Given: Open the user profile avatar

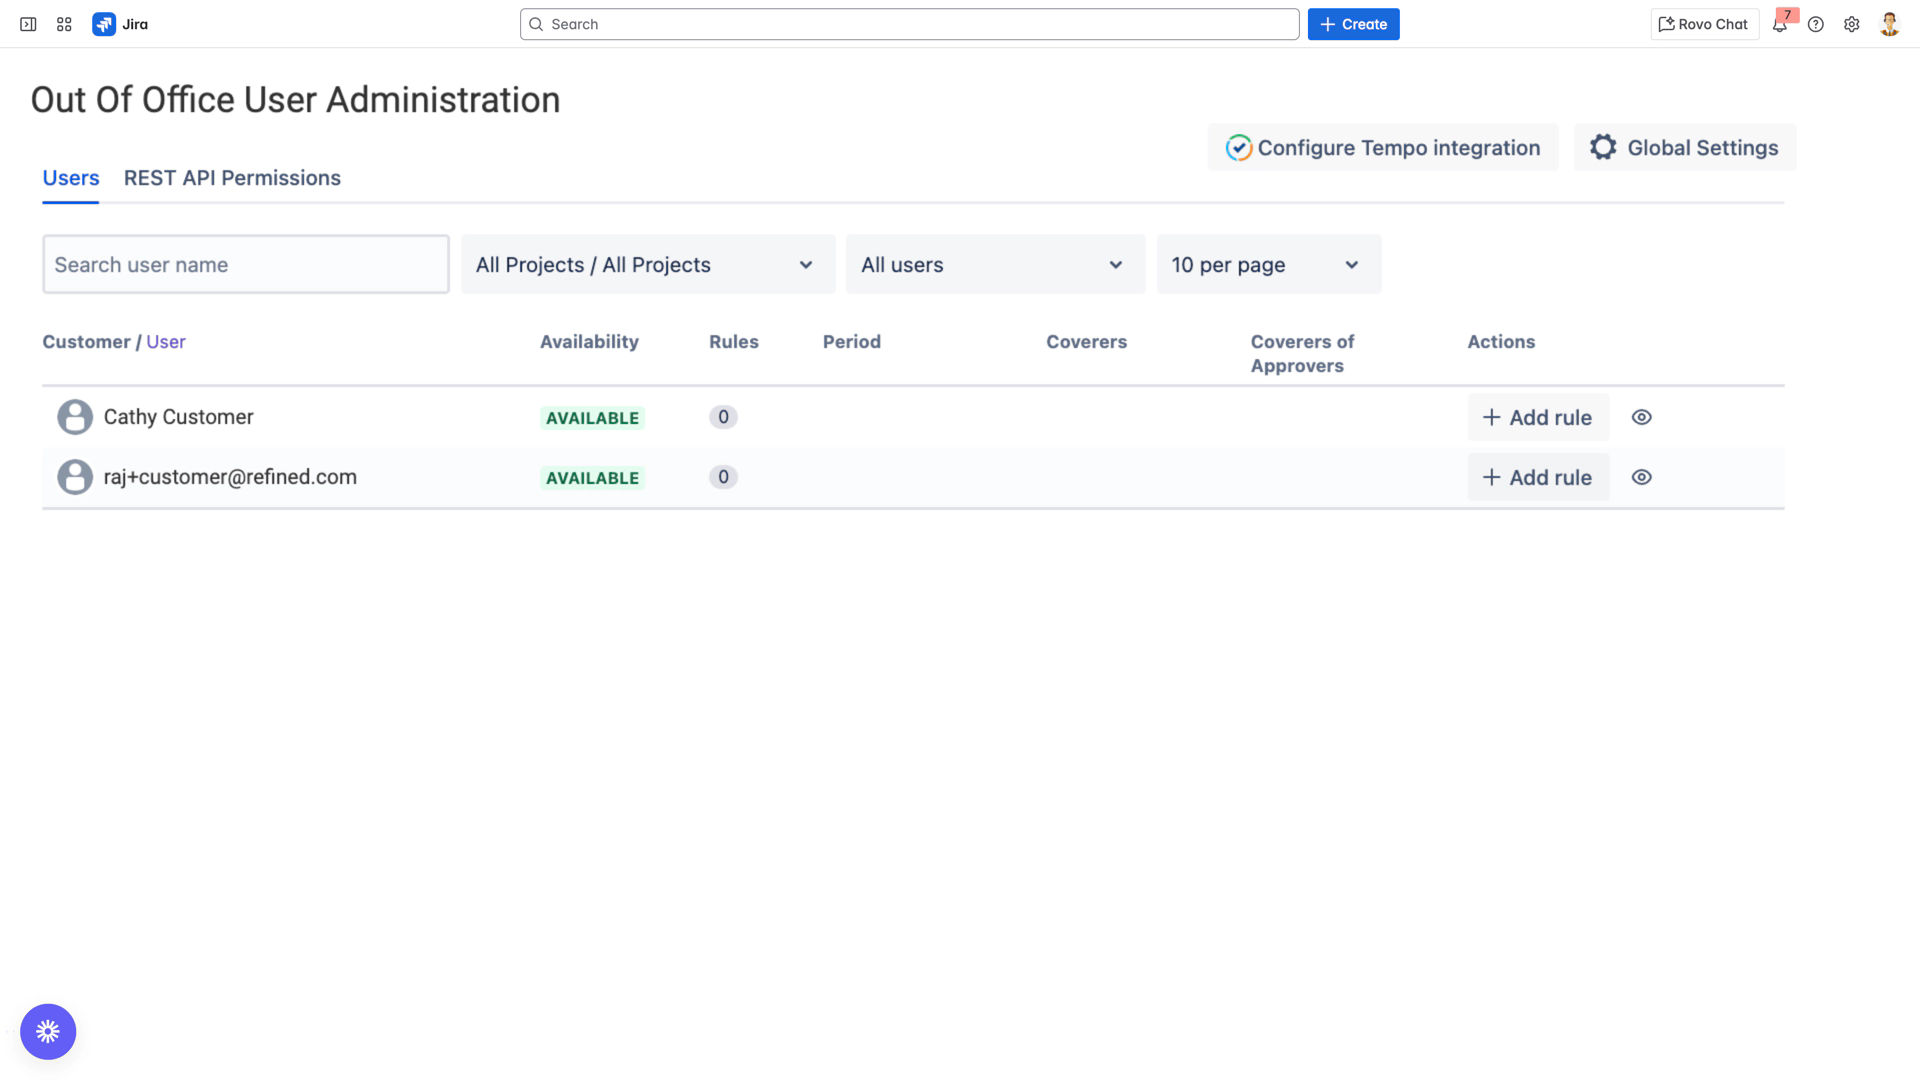Looking at the screenshot, I should (1889, 24).
